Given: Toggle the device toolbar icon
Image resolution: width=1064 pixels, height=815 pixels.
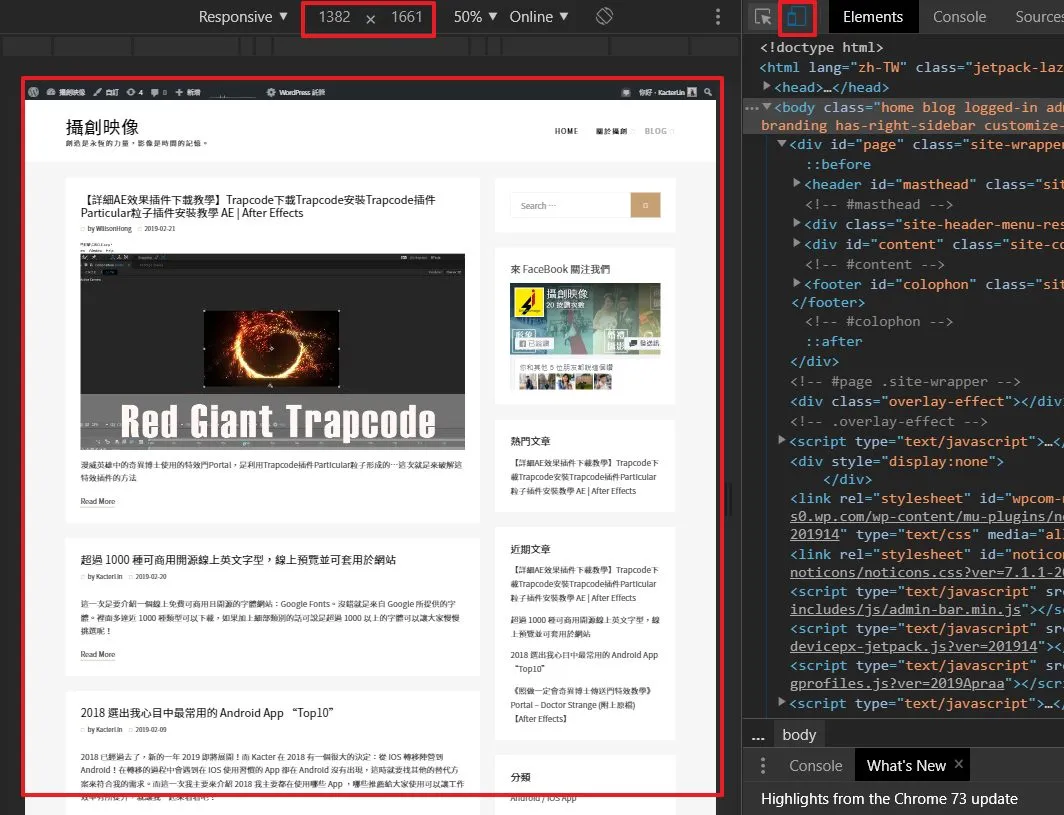Looking at the screenshot, I should (x=797, y=17).
